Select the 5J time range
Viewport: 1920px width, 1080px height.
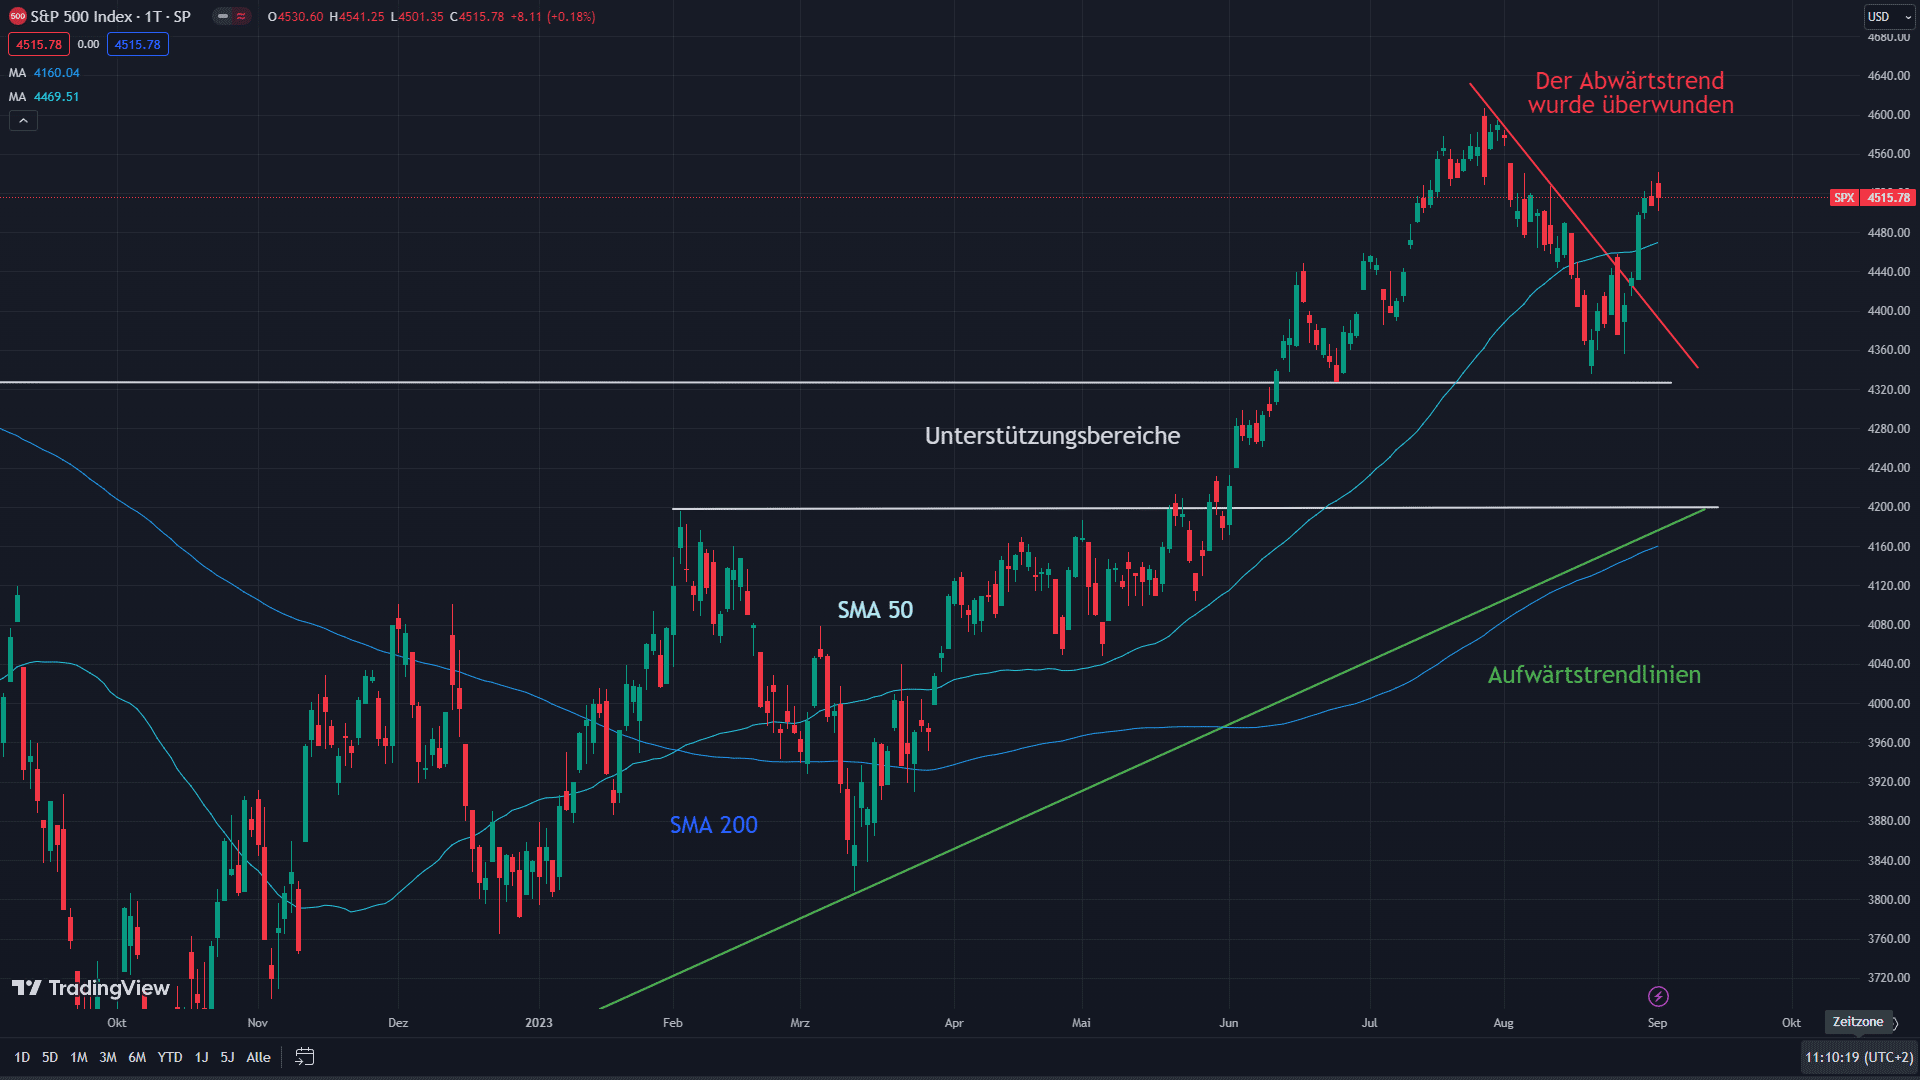tap(227, 1057)
